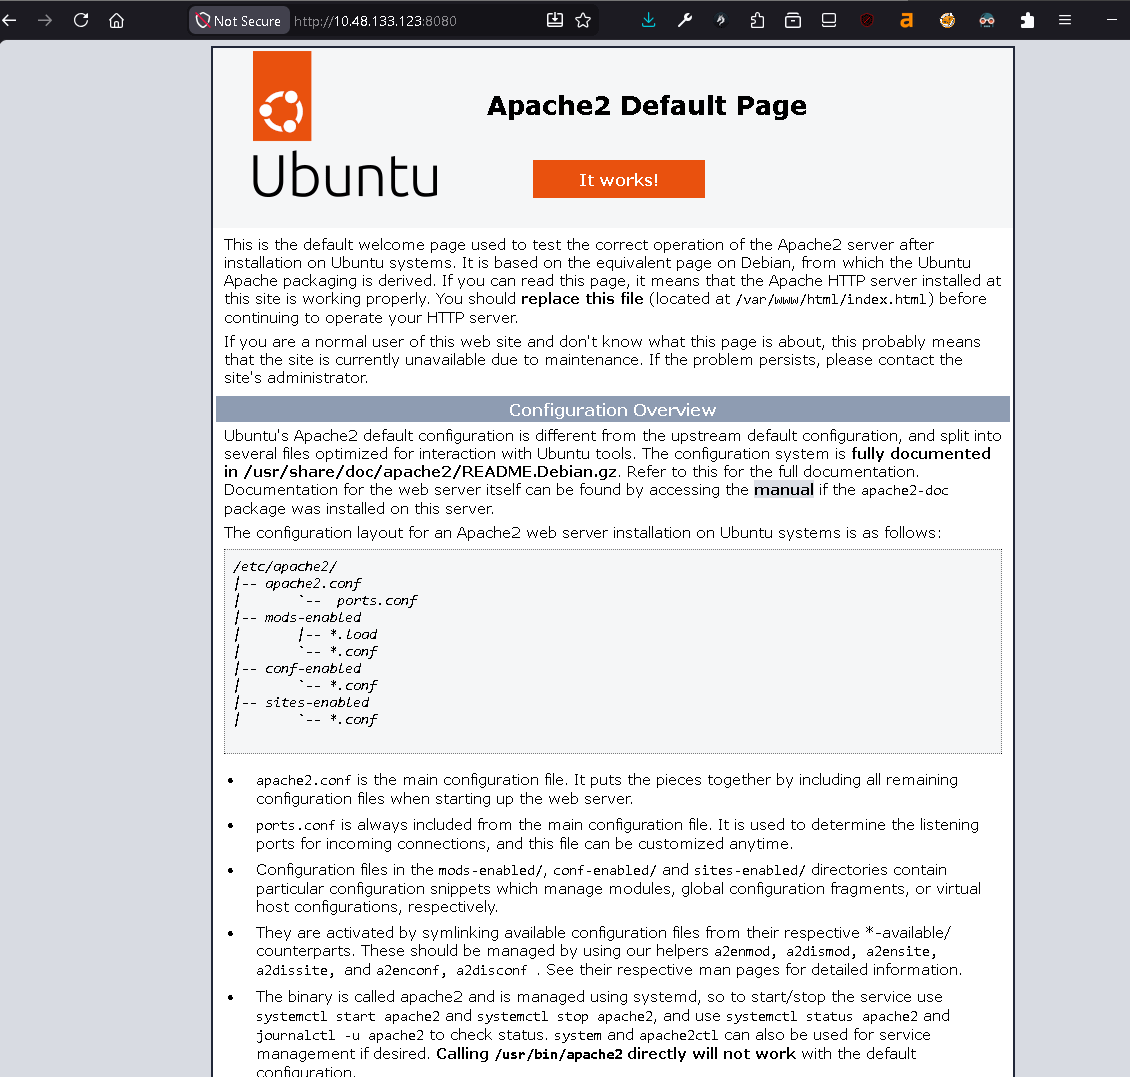Click the Not Secure shield indicator
Screen dimensions: 1130x1077
point(239,21)
